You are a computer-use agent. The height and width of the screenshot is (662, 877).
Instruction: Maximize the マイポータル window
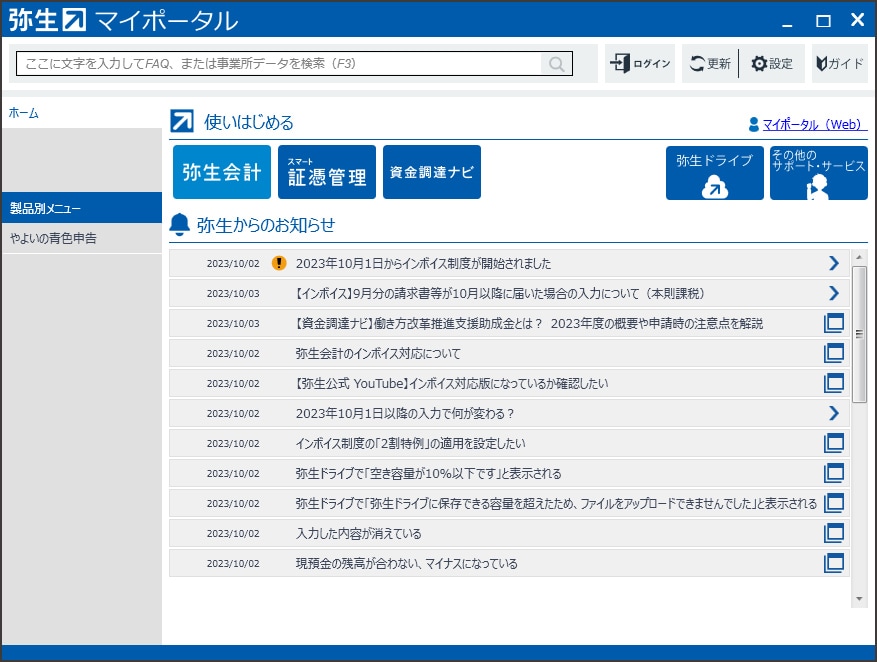point(823,21)
